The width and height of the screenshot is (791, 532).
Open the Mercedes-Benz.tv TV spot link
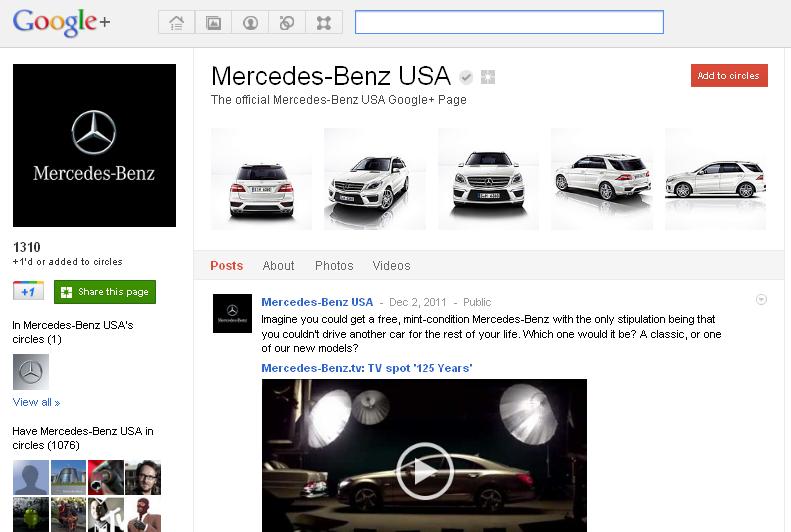(366, 368)
